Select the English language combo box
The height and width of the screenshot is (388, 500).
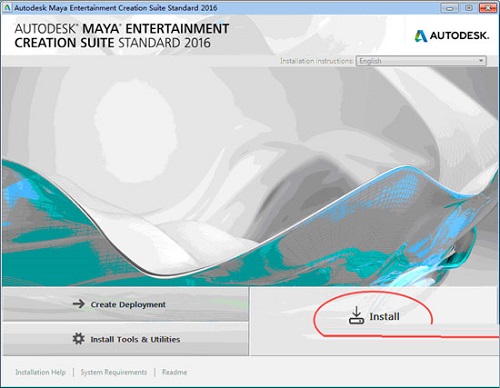point(421,61)
